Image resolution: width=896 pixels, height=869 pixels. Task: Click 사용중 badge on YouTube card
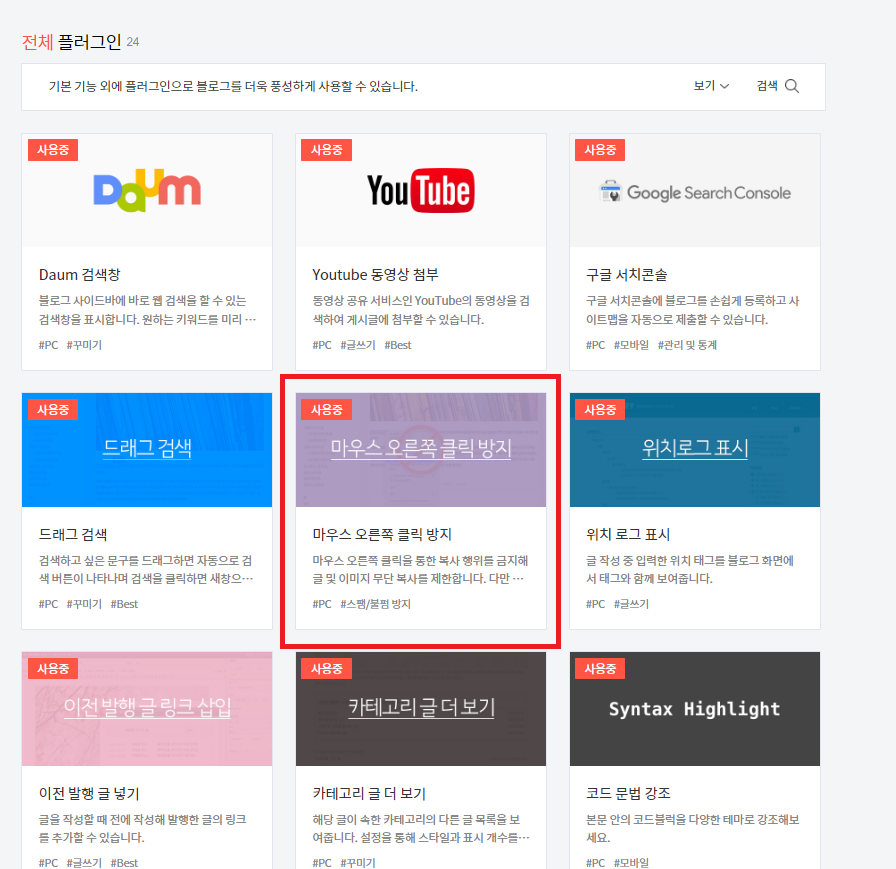pyautogui.click(x=326, y=150)
